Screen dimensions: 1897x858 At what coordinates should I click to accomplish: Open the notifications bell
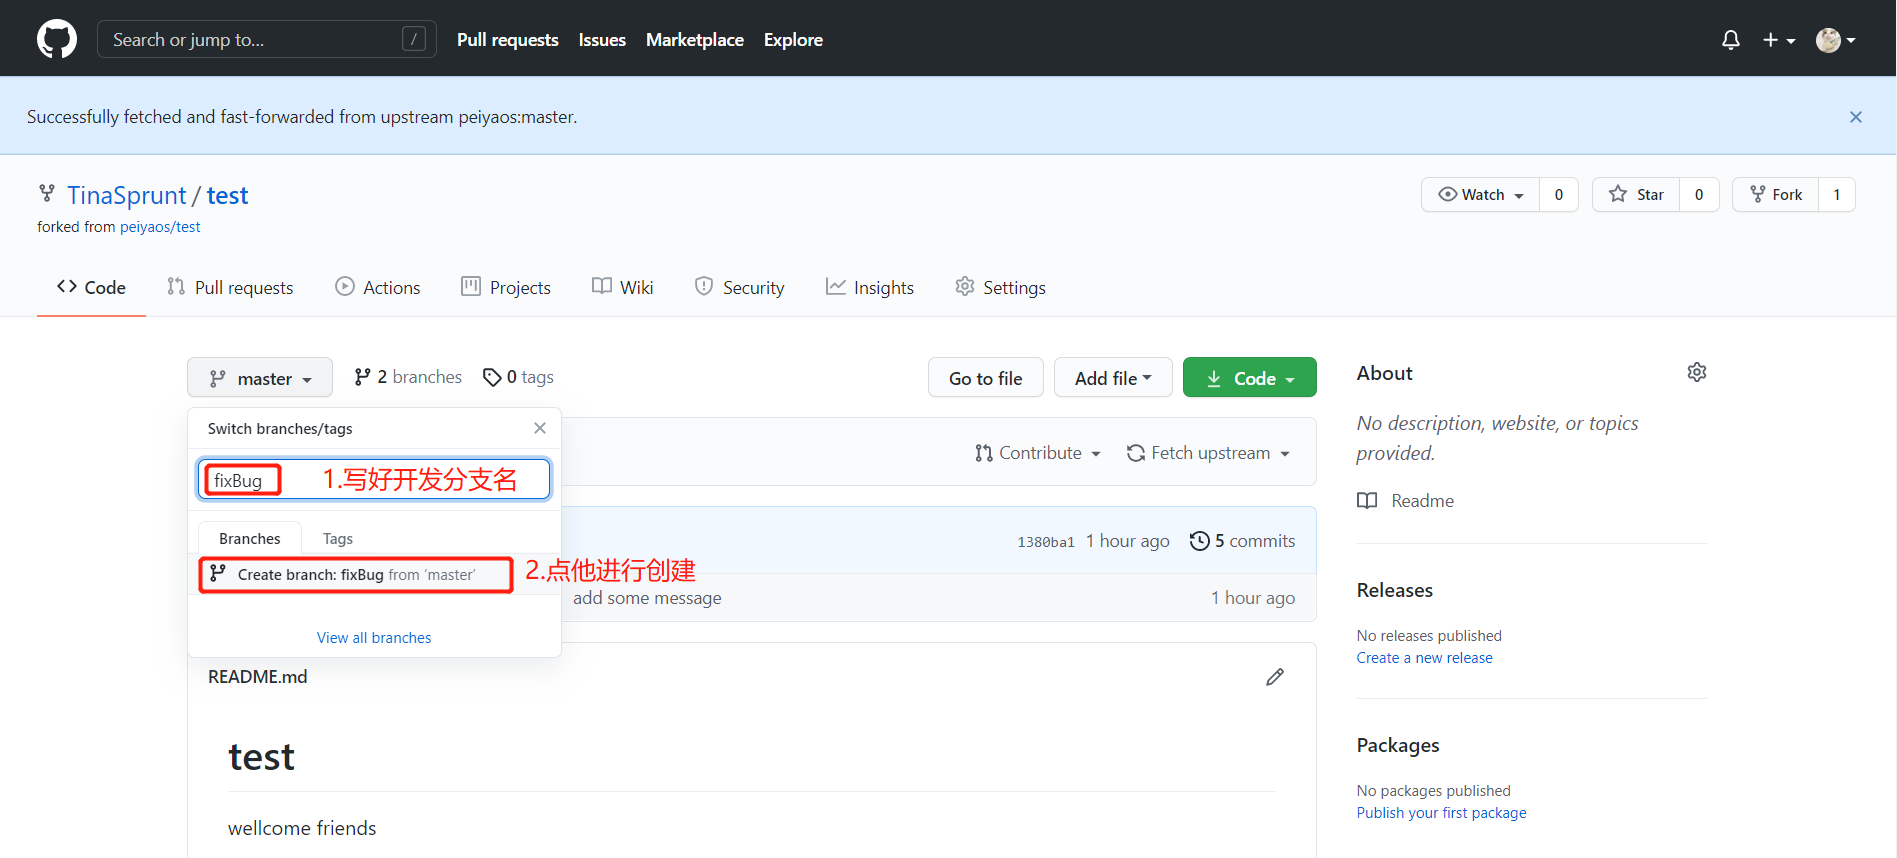coord(1731,40)
